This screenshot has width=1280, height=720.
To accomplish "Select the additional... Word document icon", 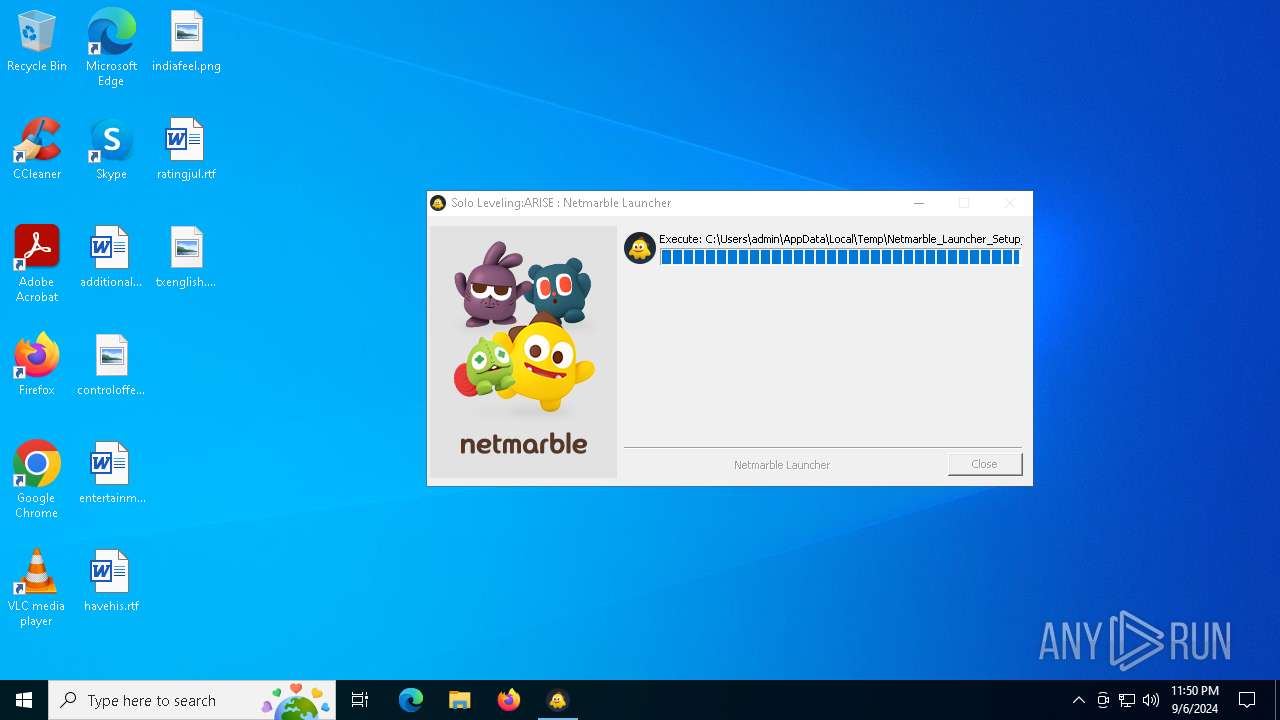I will [x=111, y=257].
